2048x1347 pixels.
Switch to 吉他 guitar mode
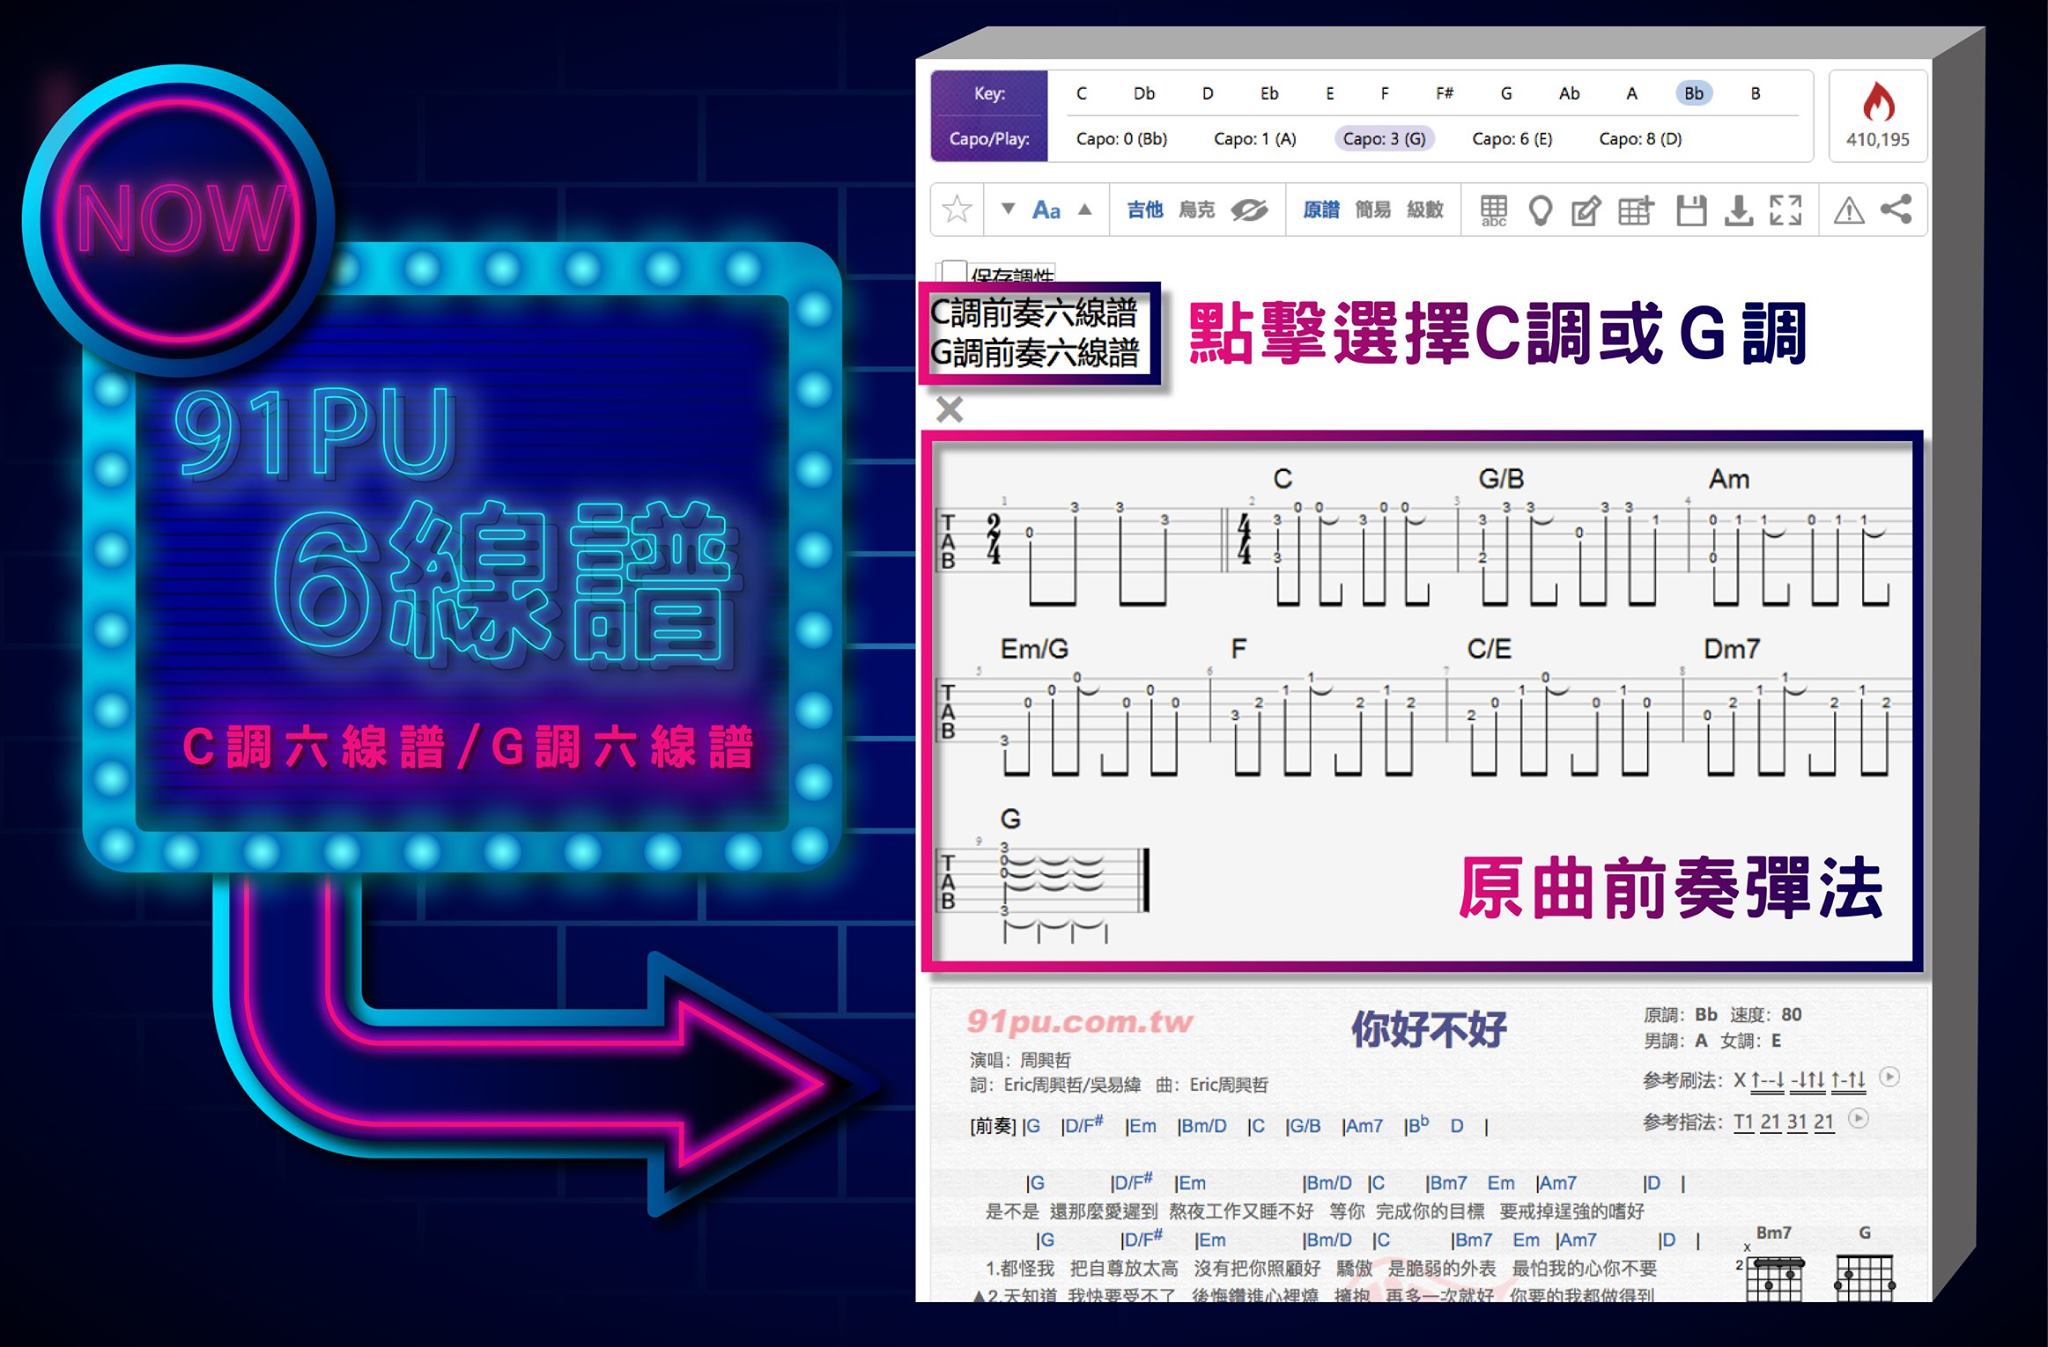click(x=1144, y=210)
